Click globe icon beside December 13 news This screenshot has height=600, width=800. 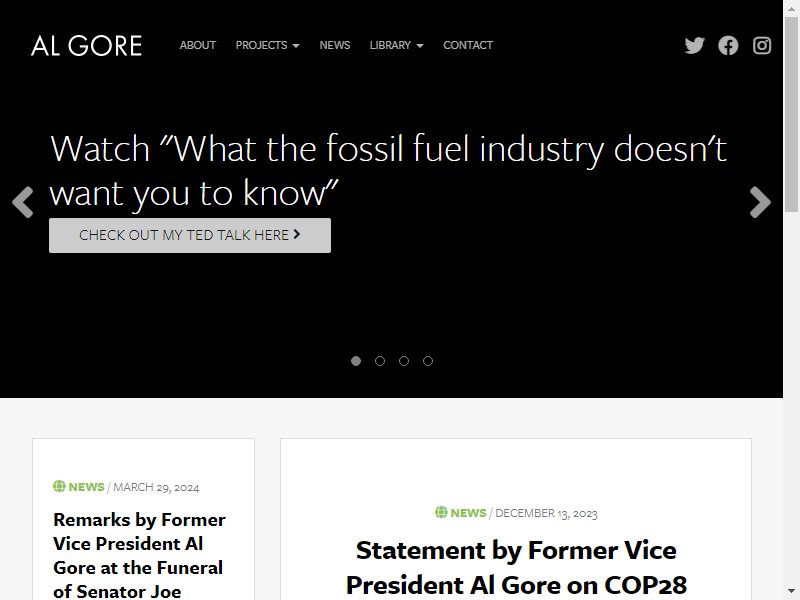(x=441, y=512)
